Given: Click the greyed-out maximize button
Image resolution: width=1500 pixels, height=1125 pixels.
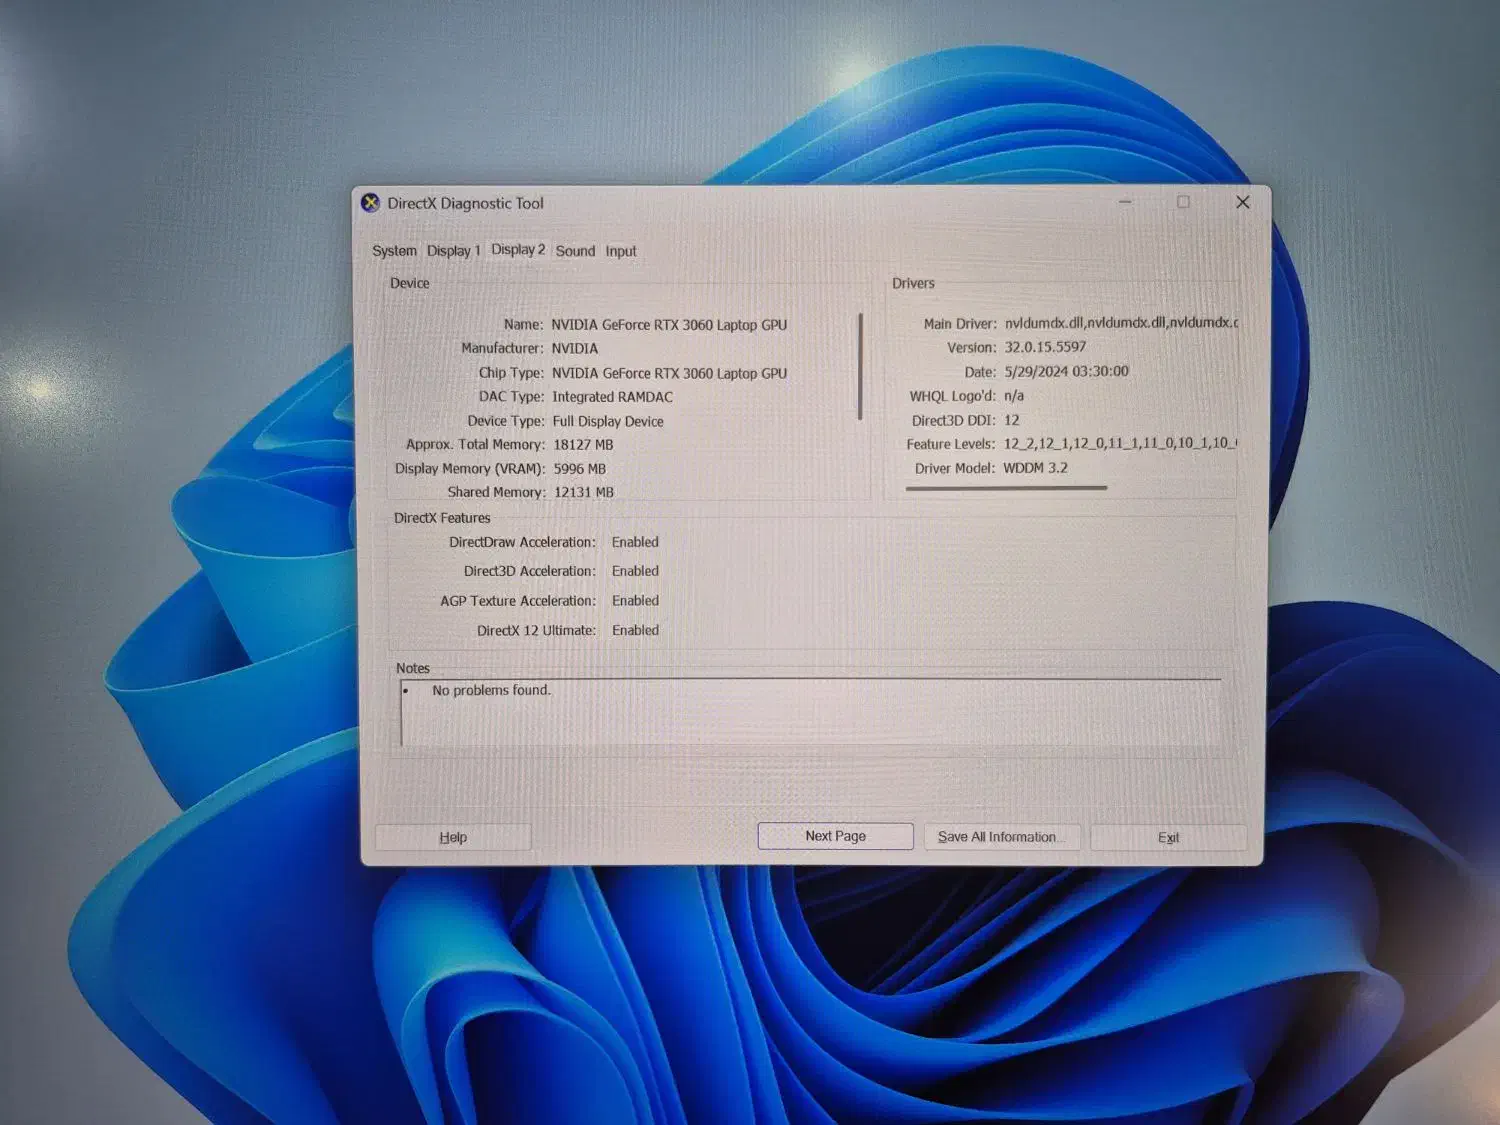Looking at the screenshot, I should (x=1183, y=202).
